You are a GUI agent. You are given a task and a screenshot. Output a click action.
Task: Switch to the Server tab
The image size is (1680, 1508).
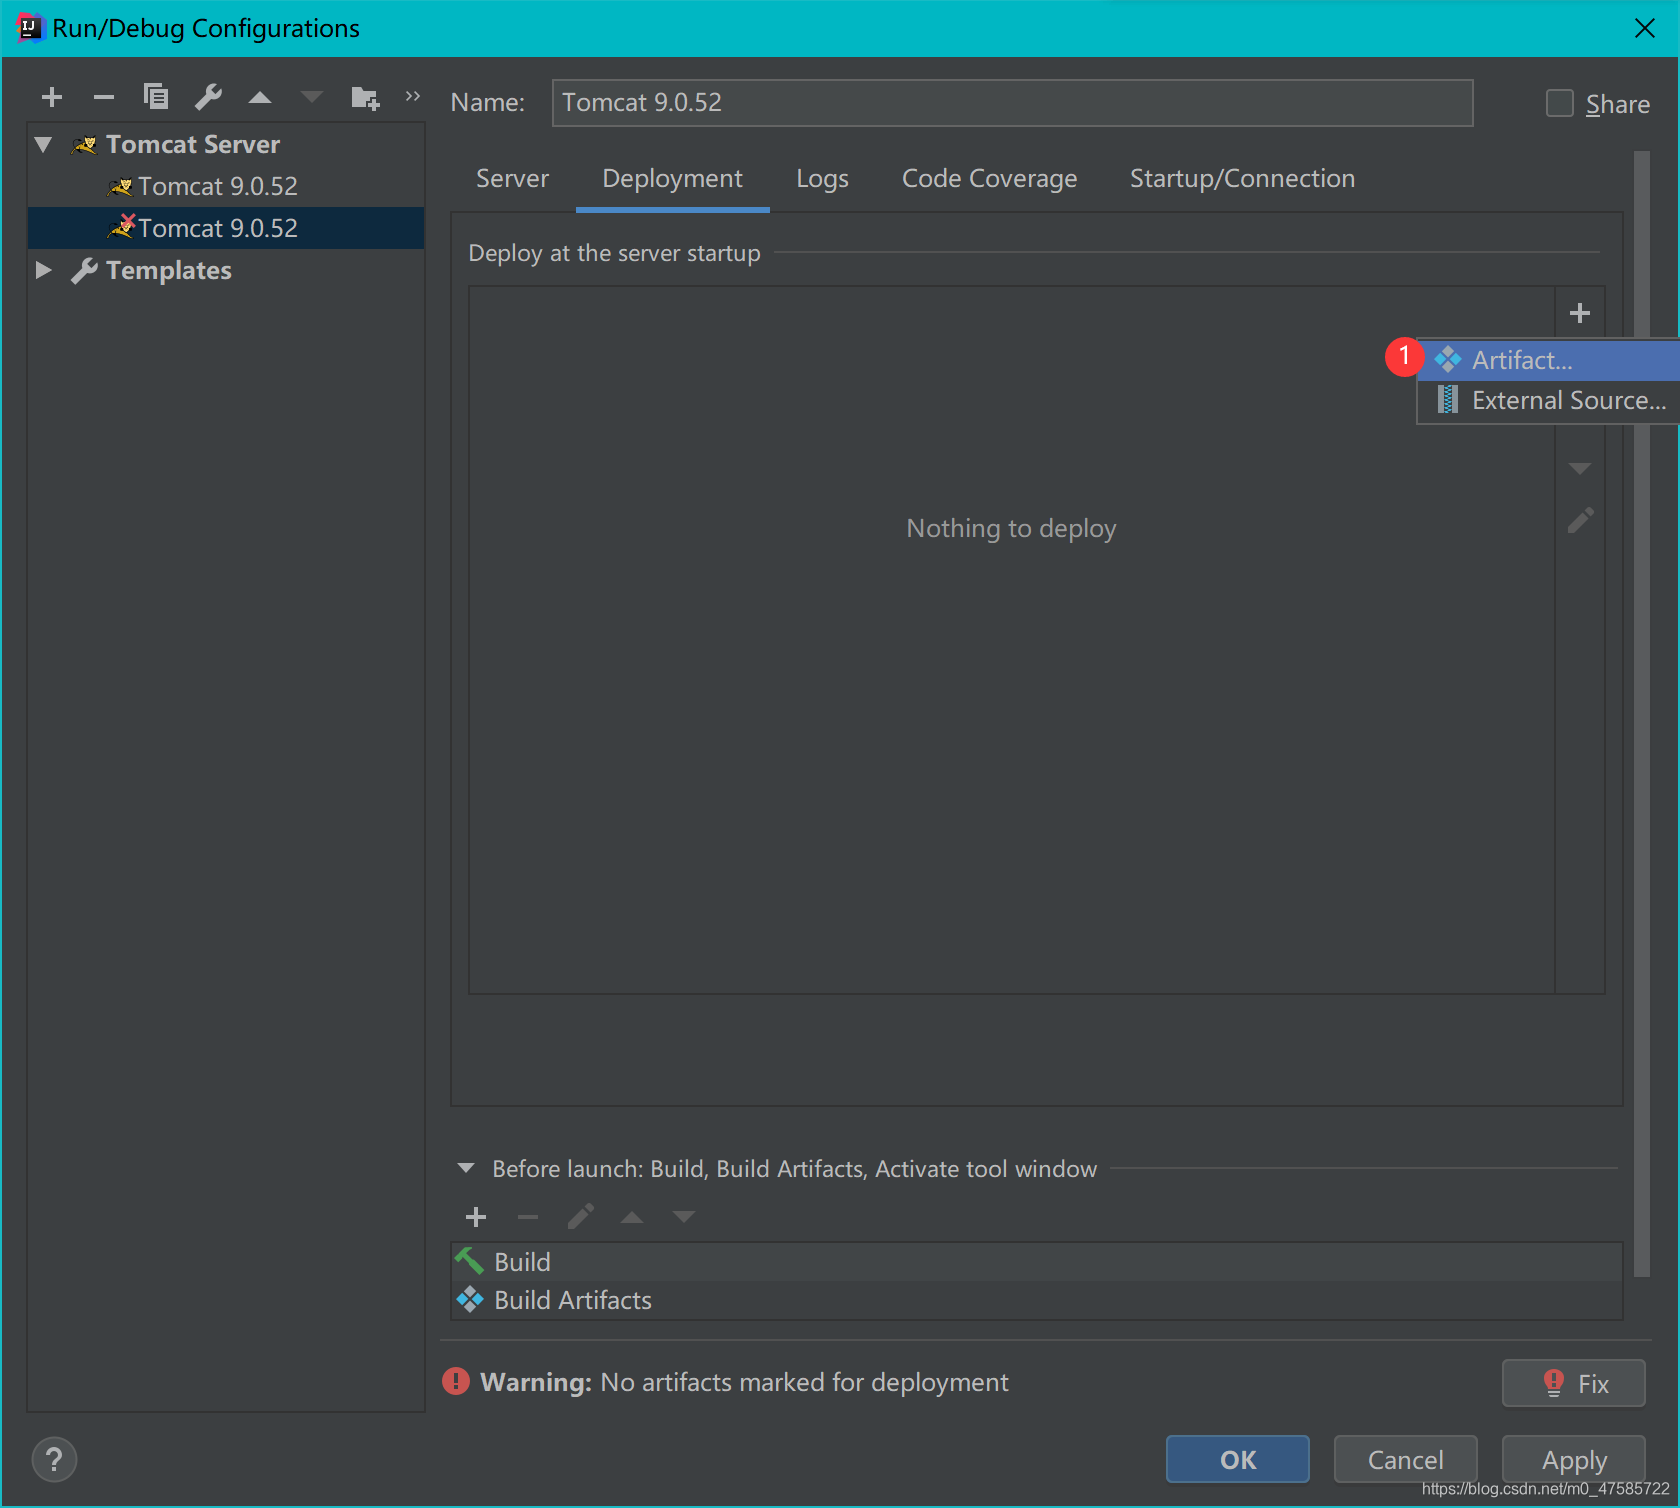click(x=512, y=178)
